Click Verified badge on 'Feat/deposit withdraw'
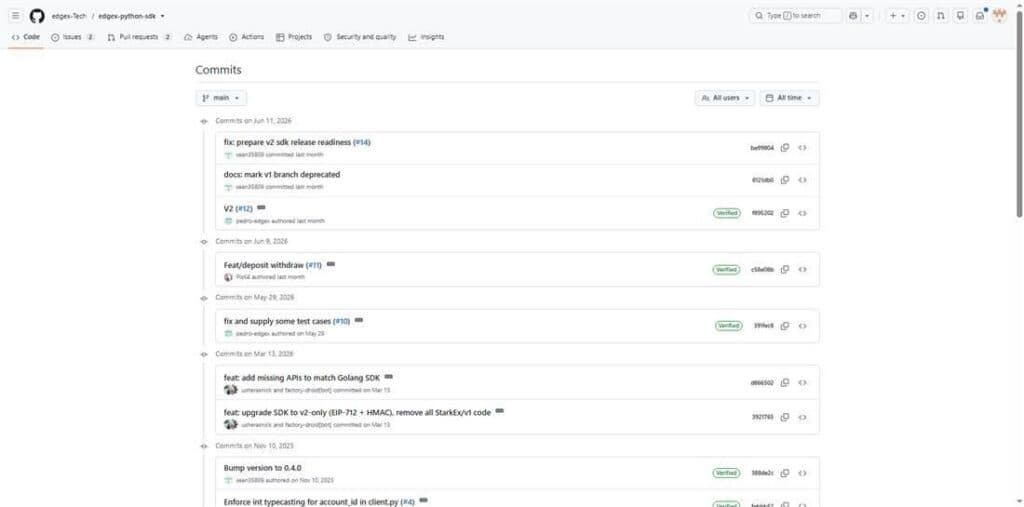1024x507 pixels. pos(727,269)
